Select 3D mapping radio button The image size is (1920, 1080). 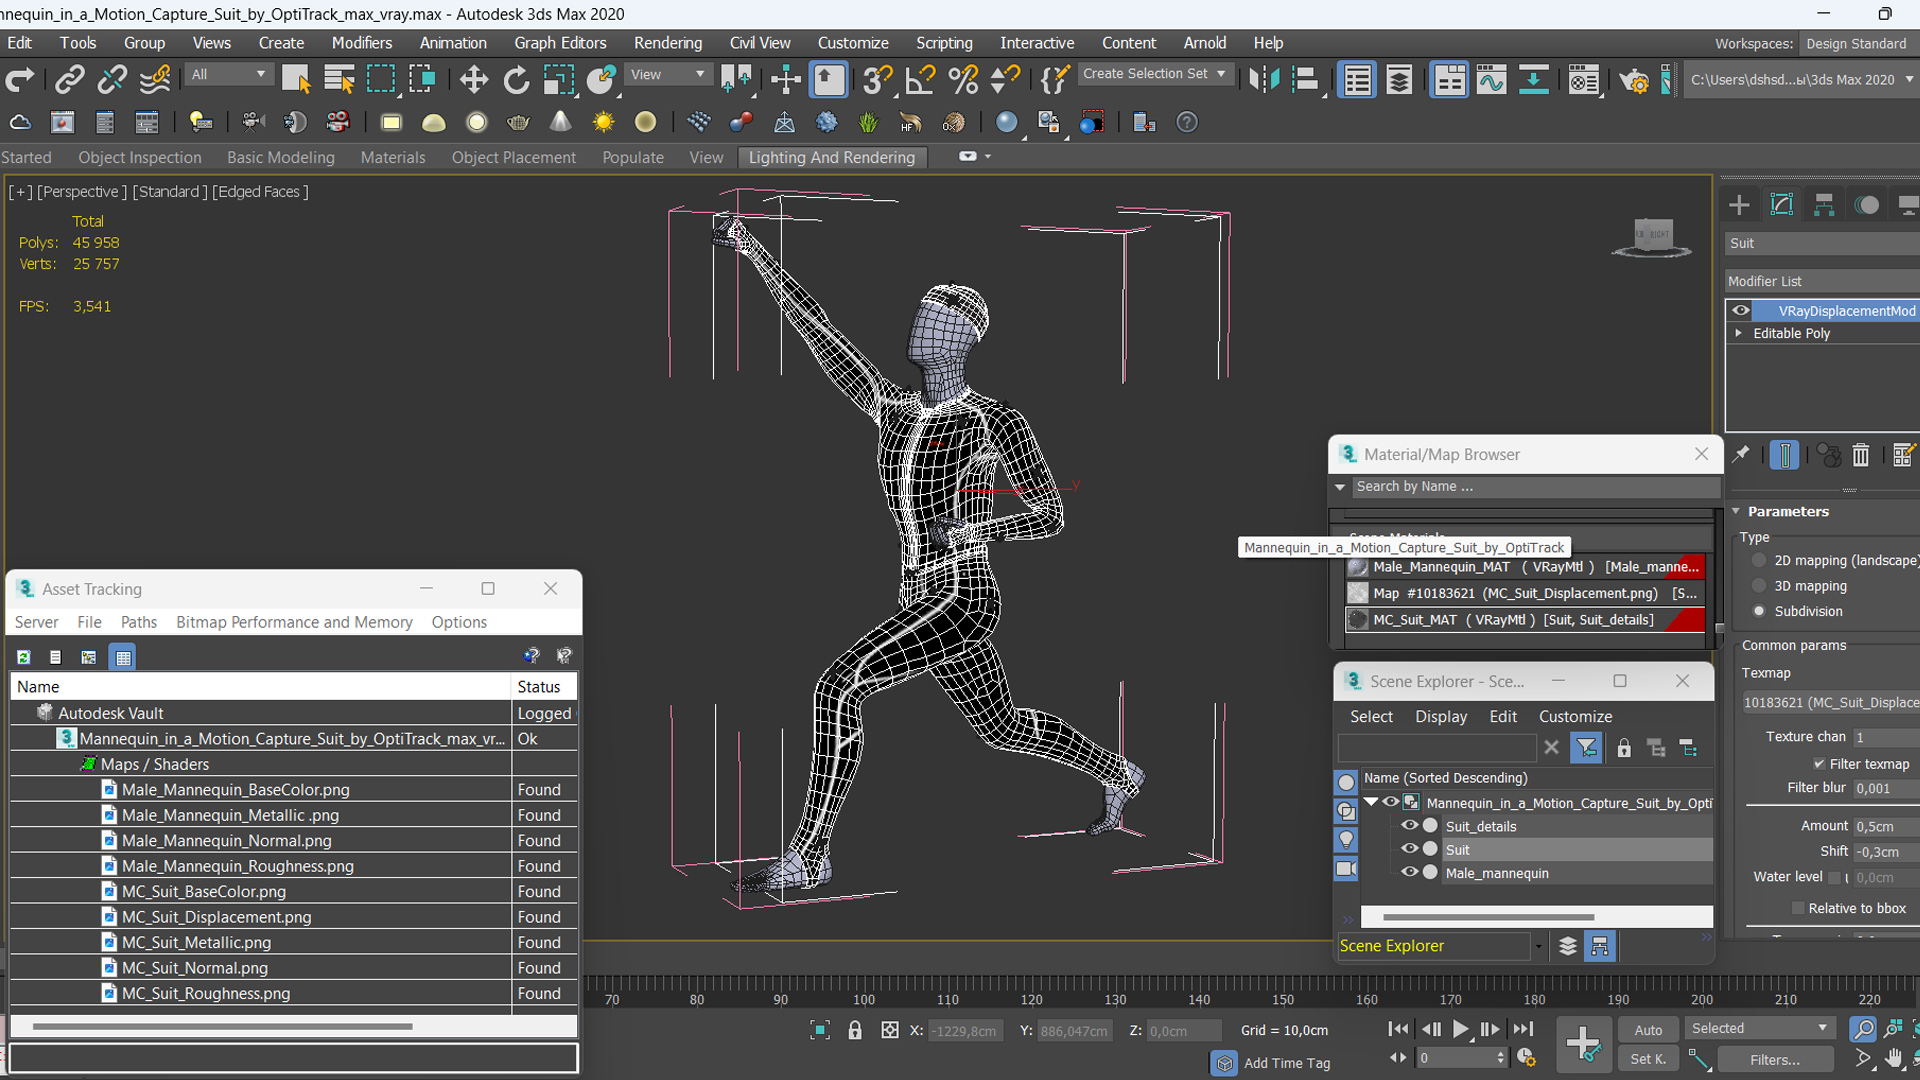click(1760, 586)
